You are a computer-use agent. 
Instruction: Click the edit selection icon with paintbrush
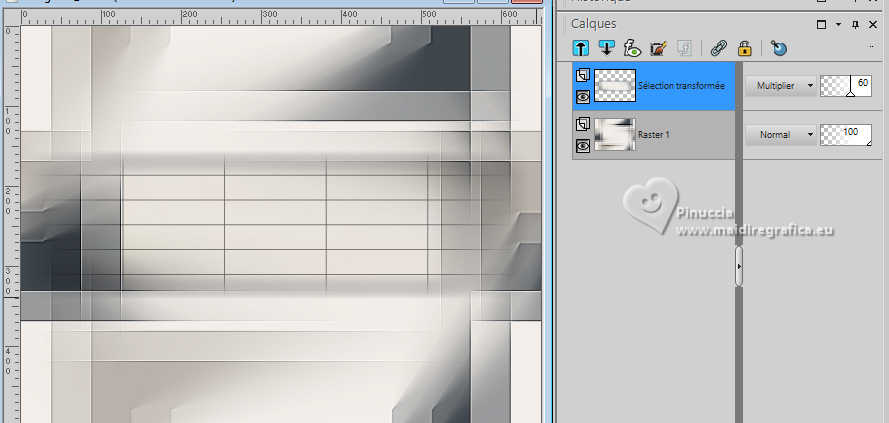coord(658,49)
